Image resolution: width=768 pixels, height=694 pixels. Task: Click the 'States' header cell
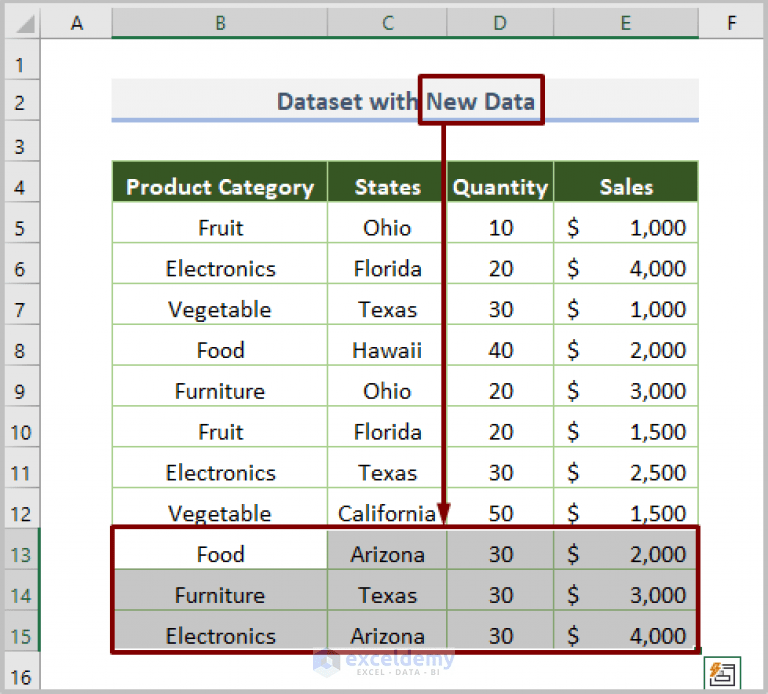click(x=387, y=182)
